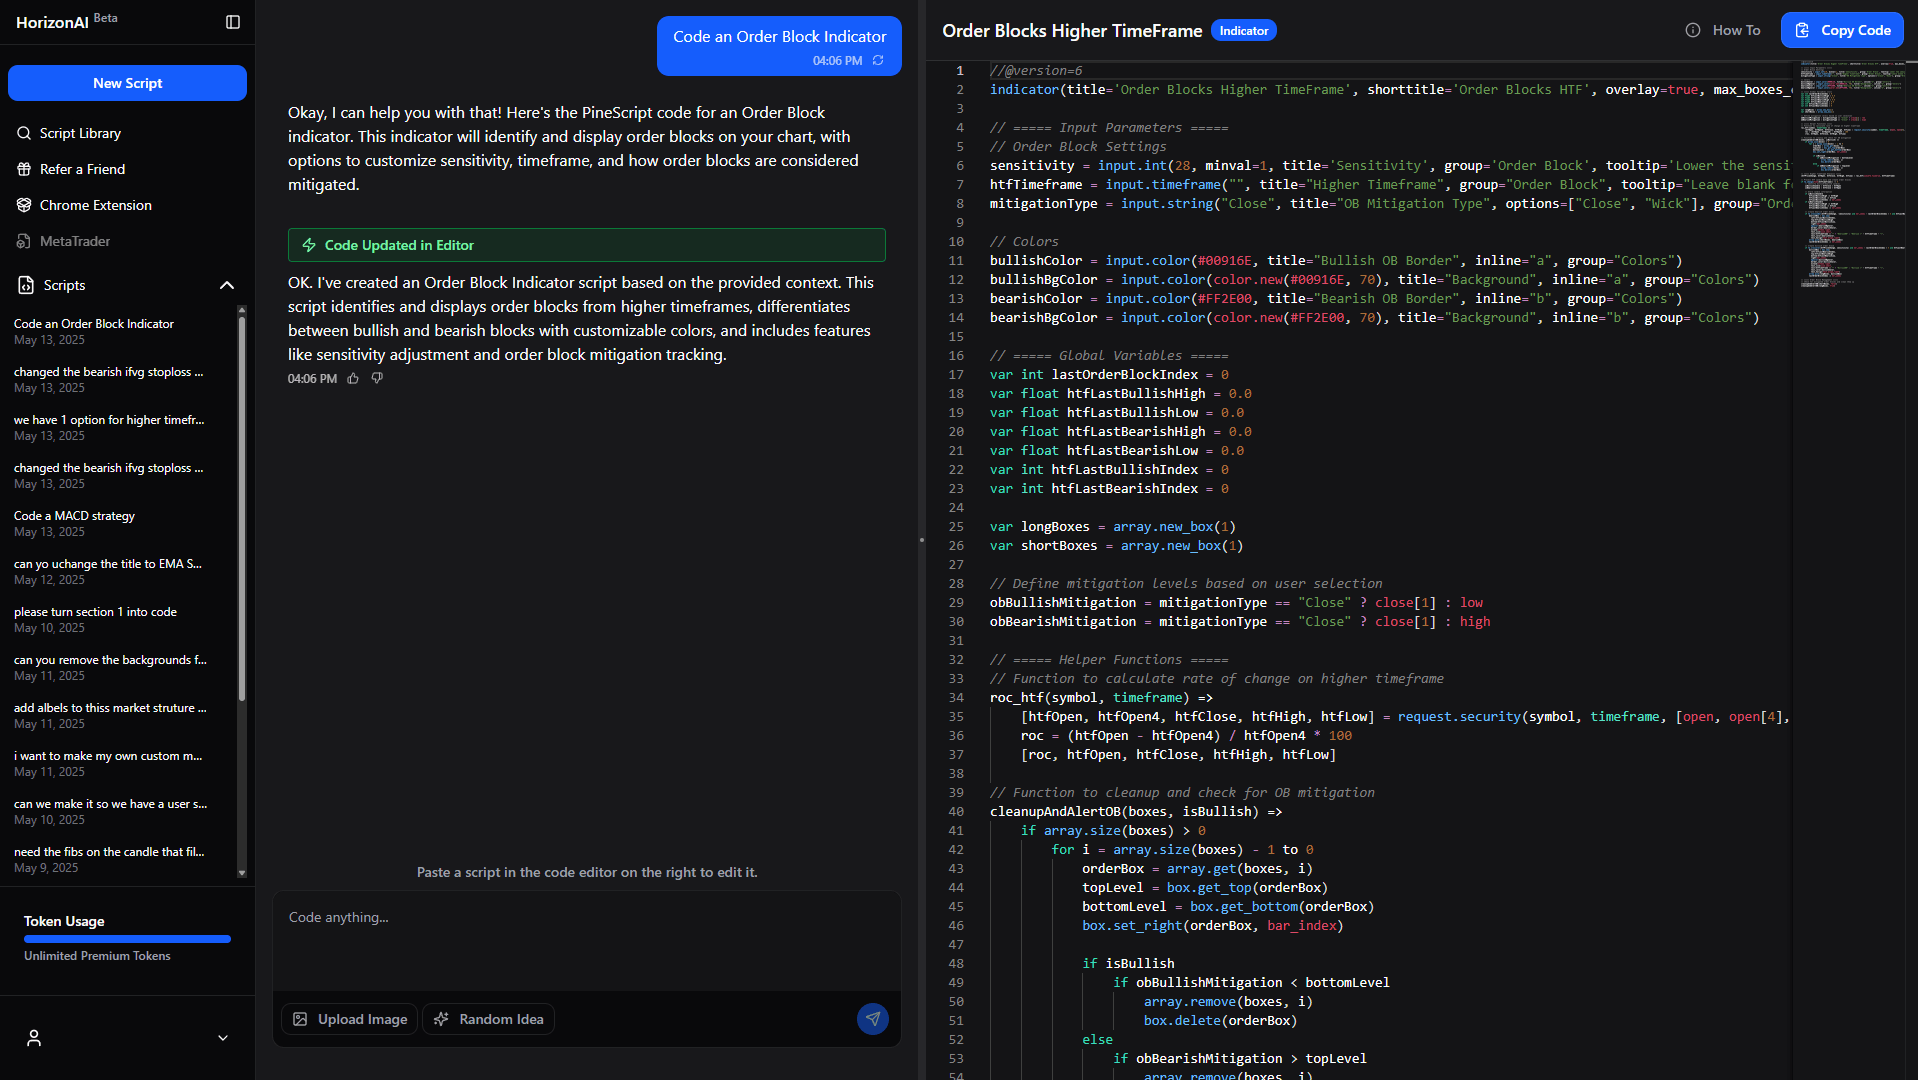Click 'Order Blocks Higher TimeFrame' title
The image size is (1918, 1080).
tap(1072, 31)
